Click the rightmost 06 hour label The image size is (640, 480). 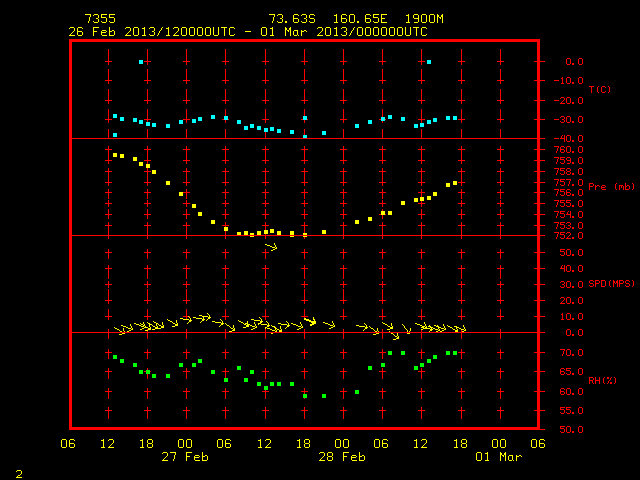pyautogui.click(x=538, y=444)
